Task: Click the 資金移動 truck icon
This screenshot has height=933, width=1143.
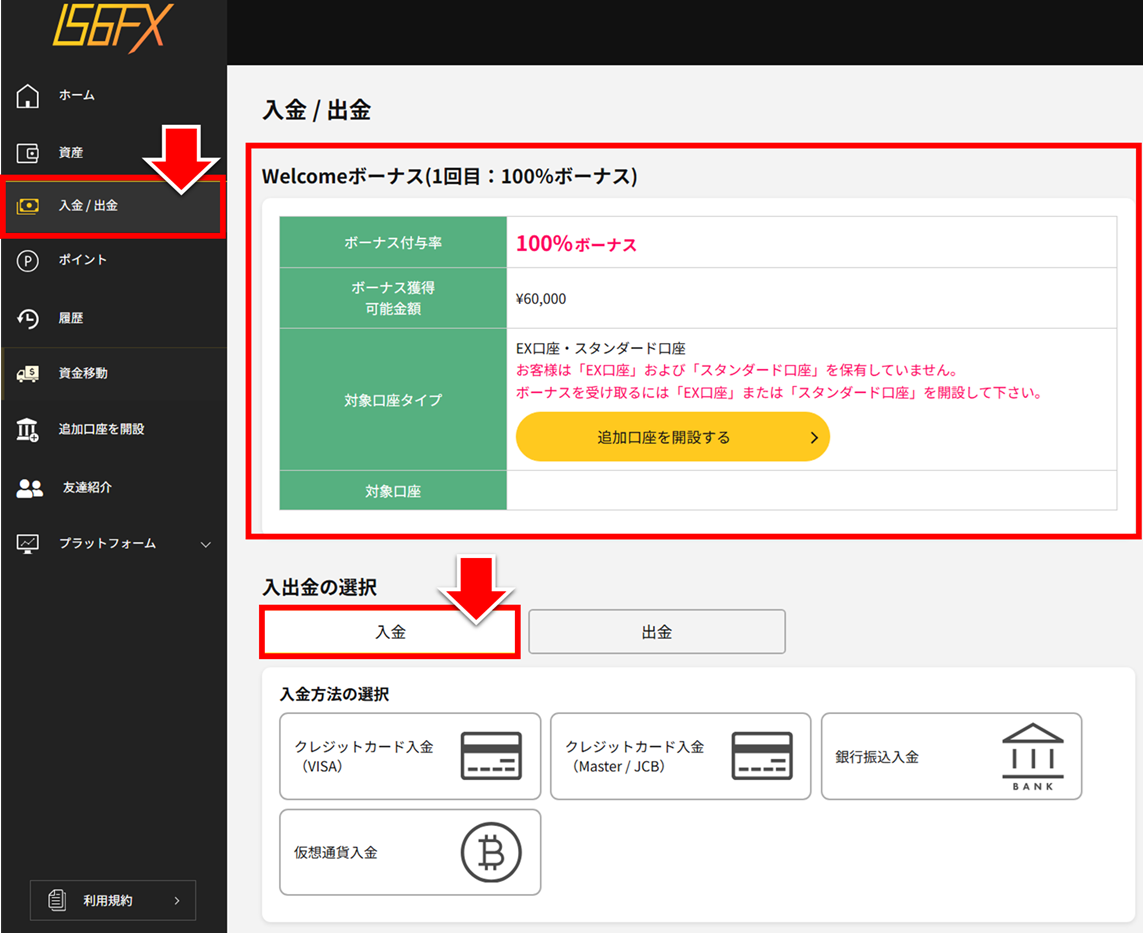Action: tap(28, 374)
